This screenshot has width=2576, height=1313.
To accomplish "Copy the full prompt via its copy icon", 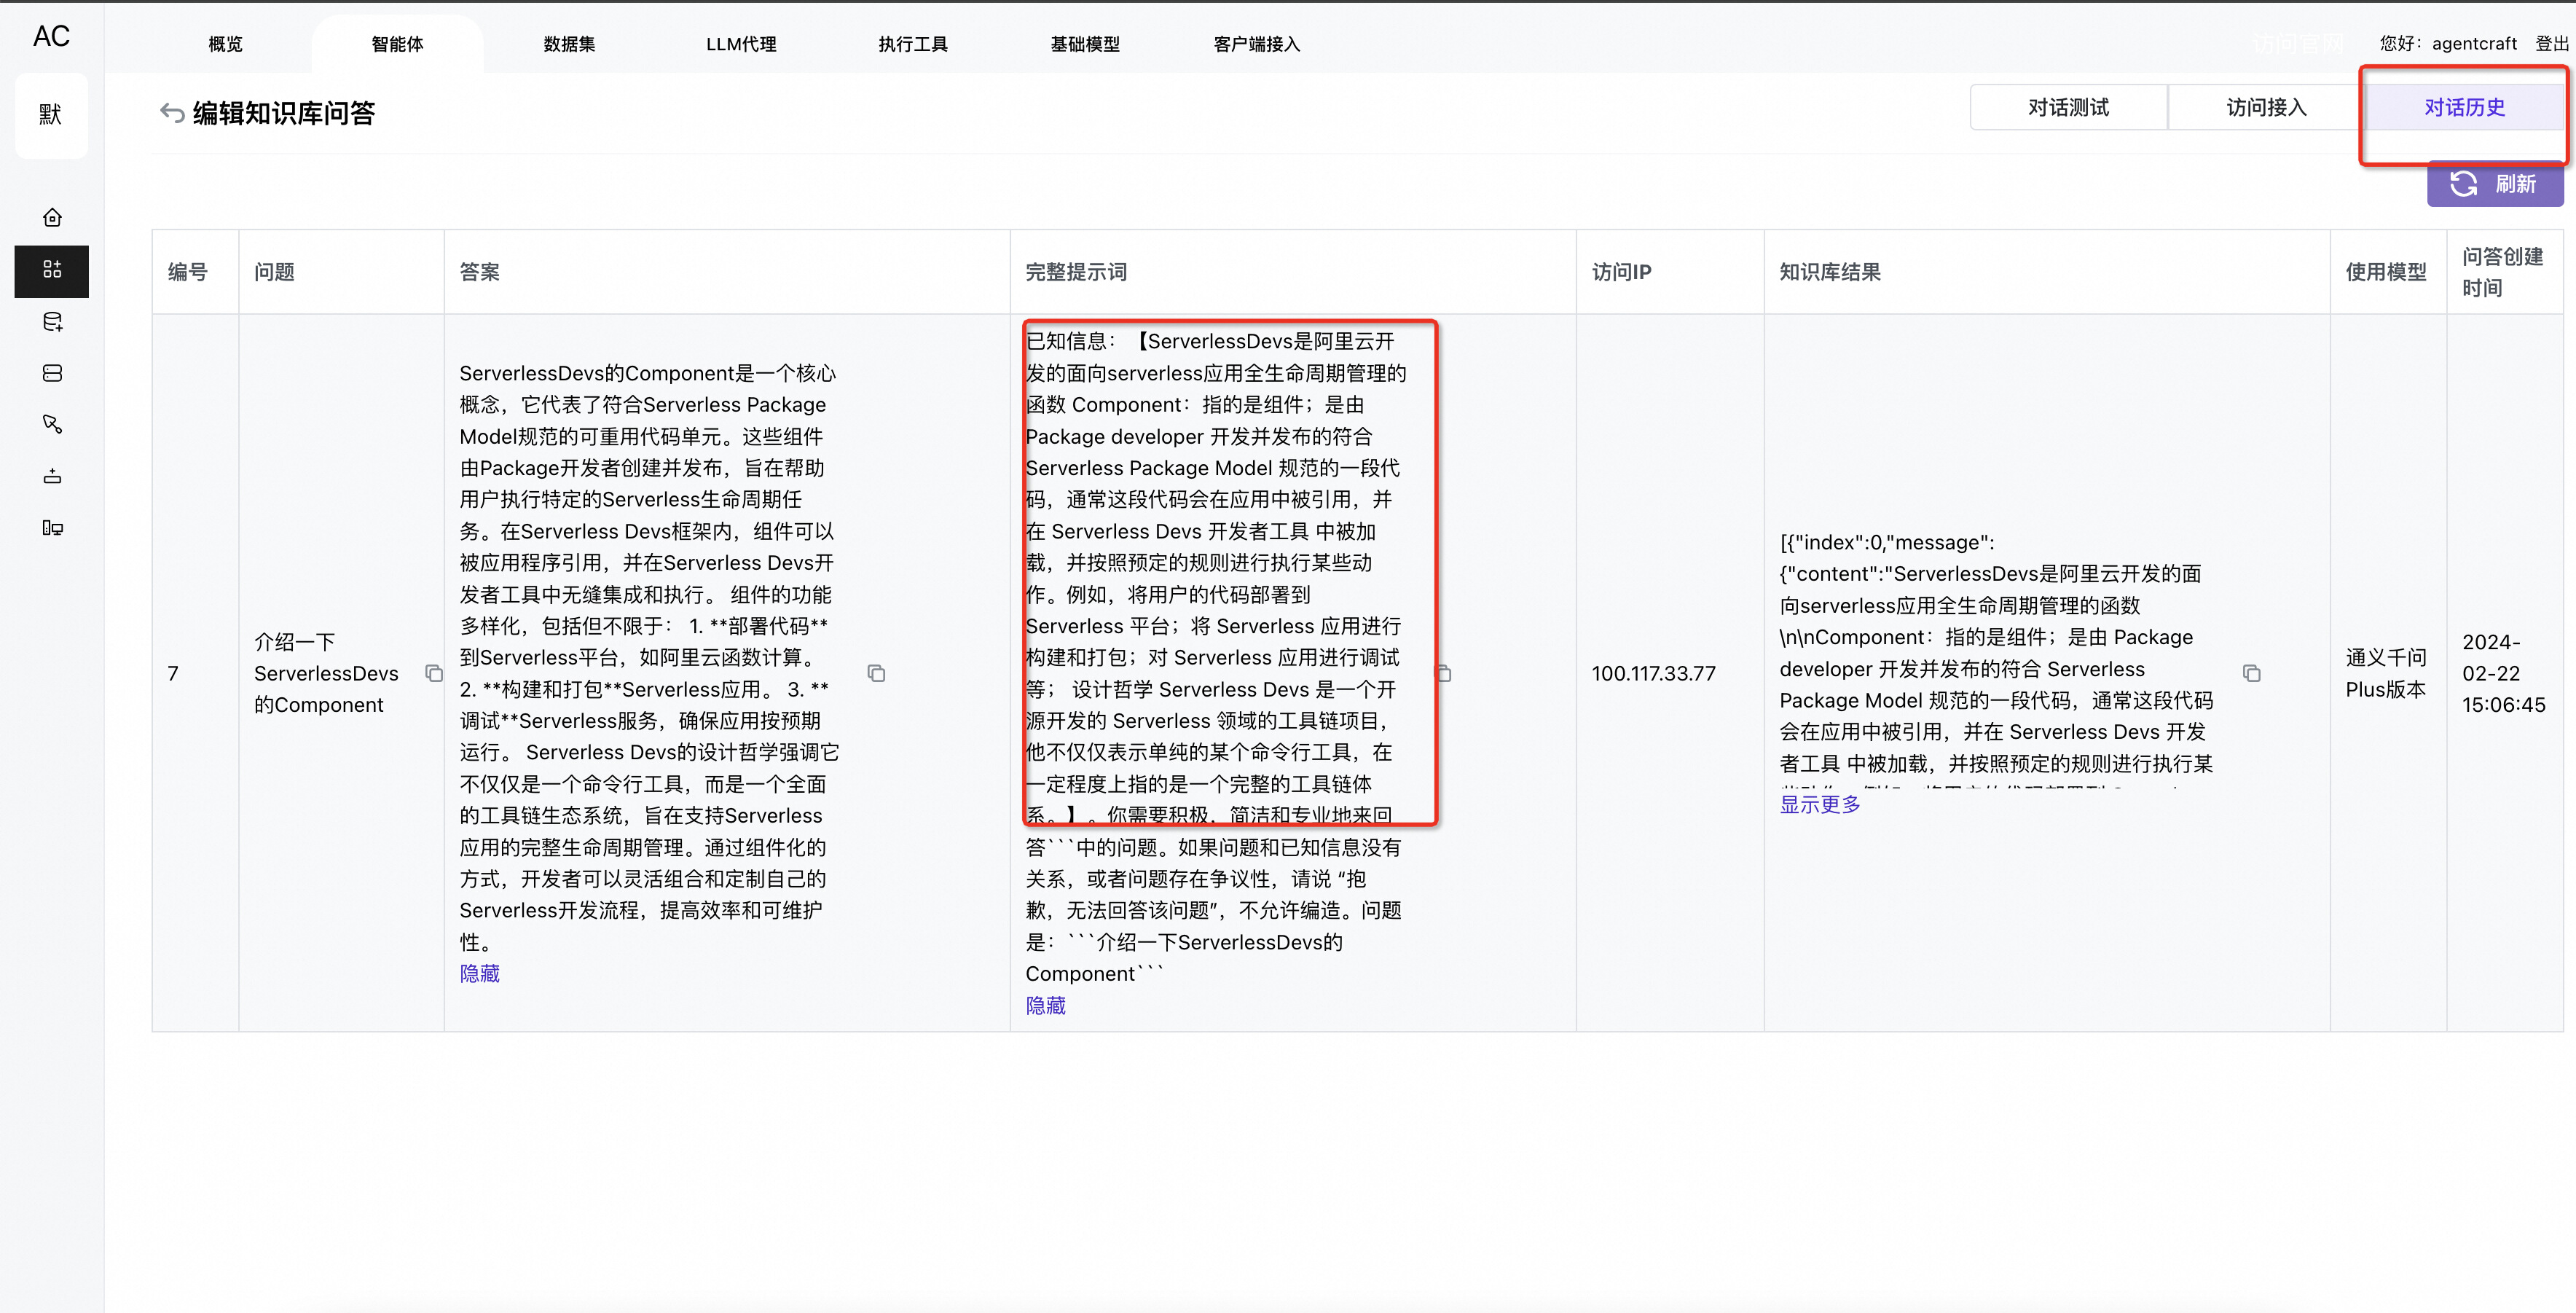I will point(1443,673).
